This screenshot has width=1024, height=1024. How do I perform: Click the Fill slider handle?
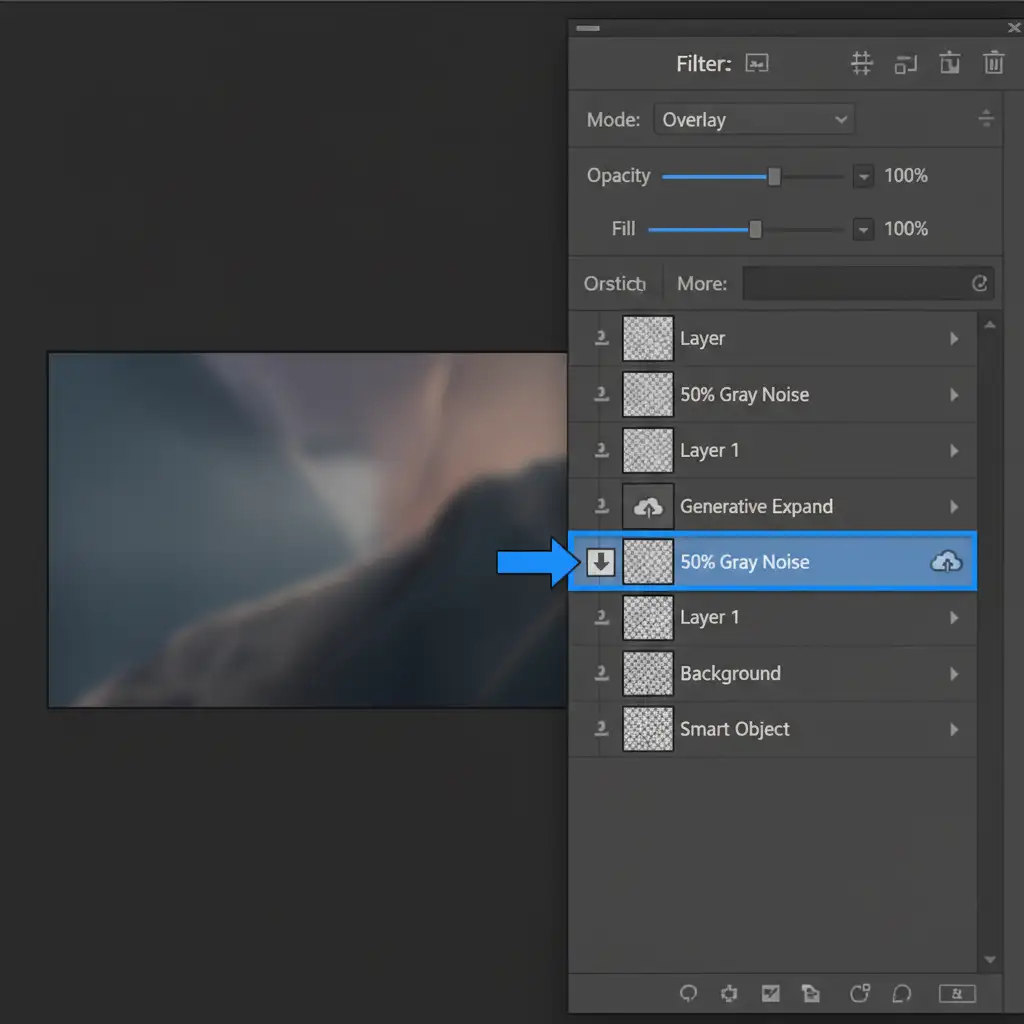[x=755, y=229]
